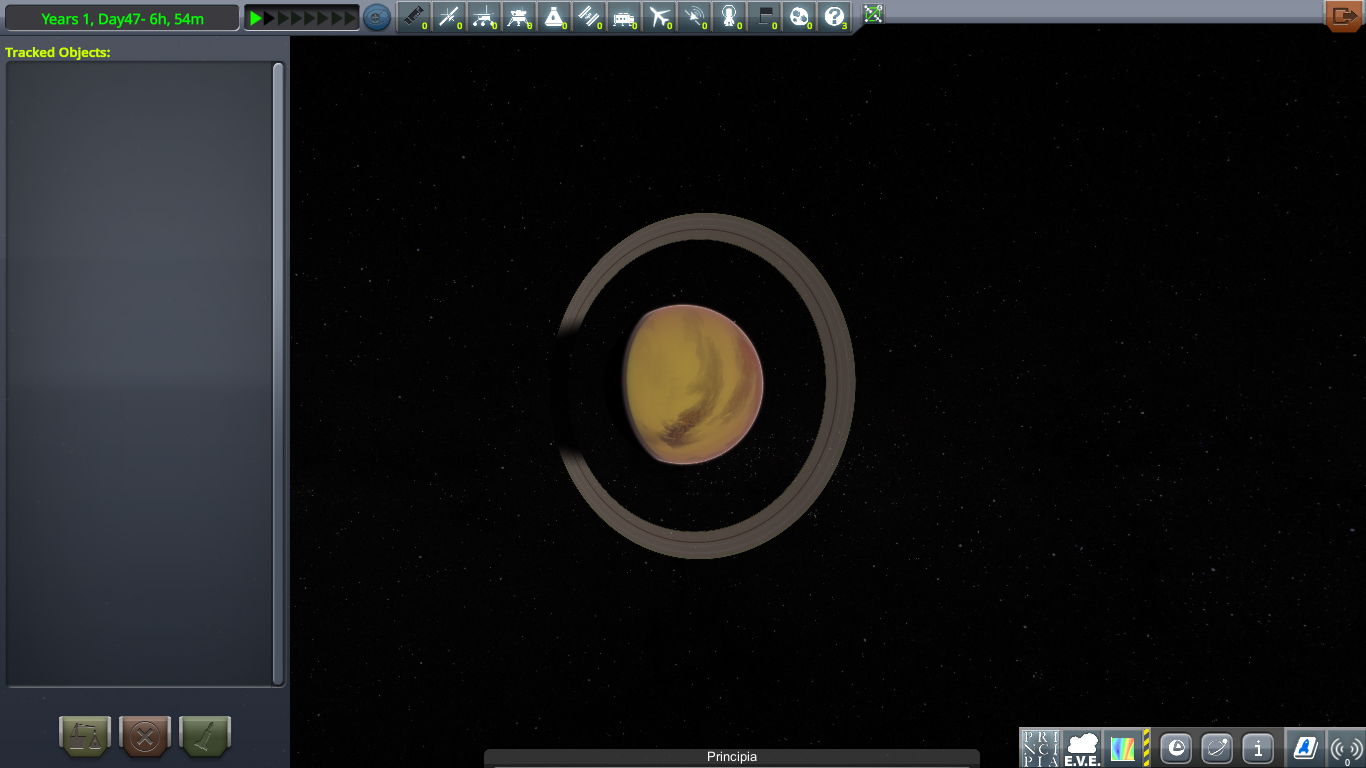Click the game date and time display
Image resolution: width=1366 pixels, height=768 pixels.
click(123, 18)
